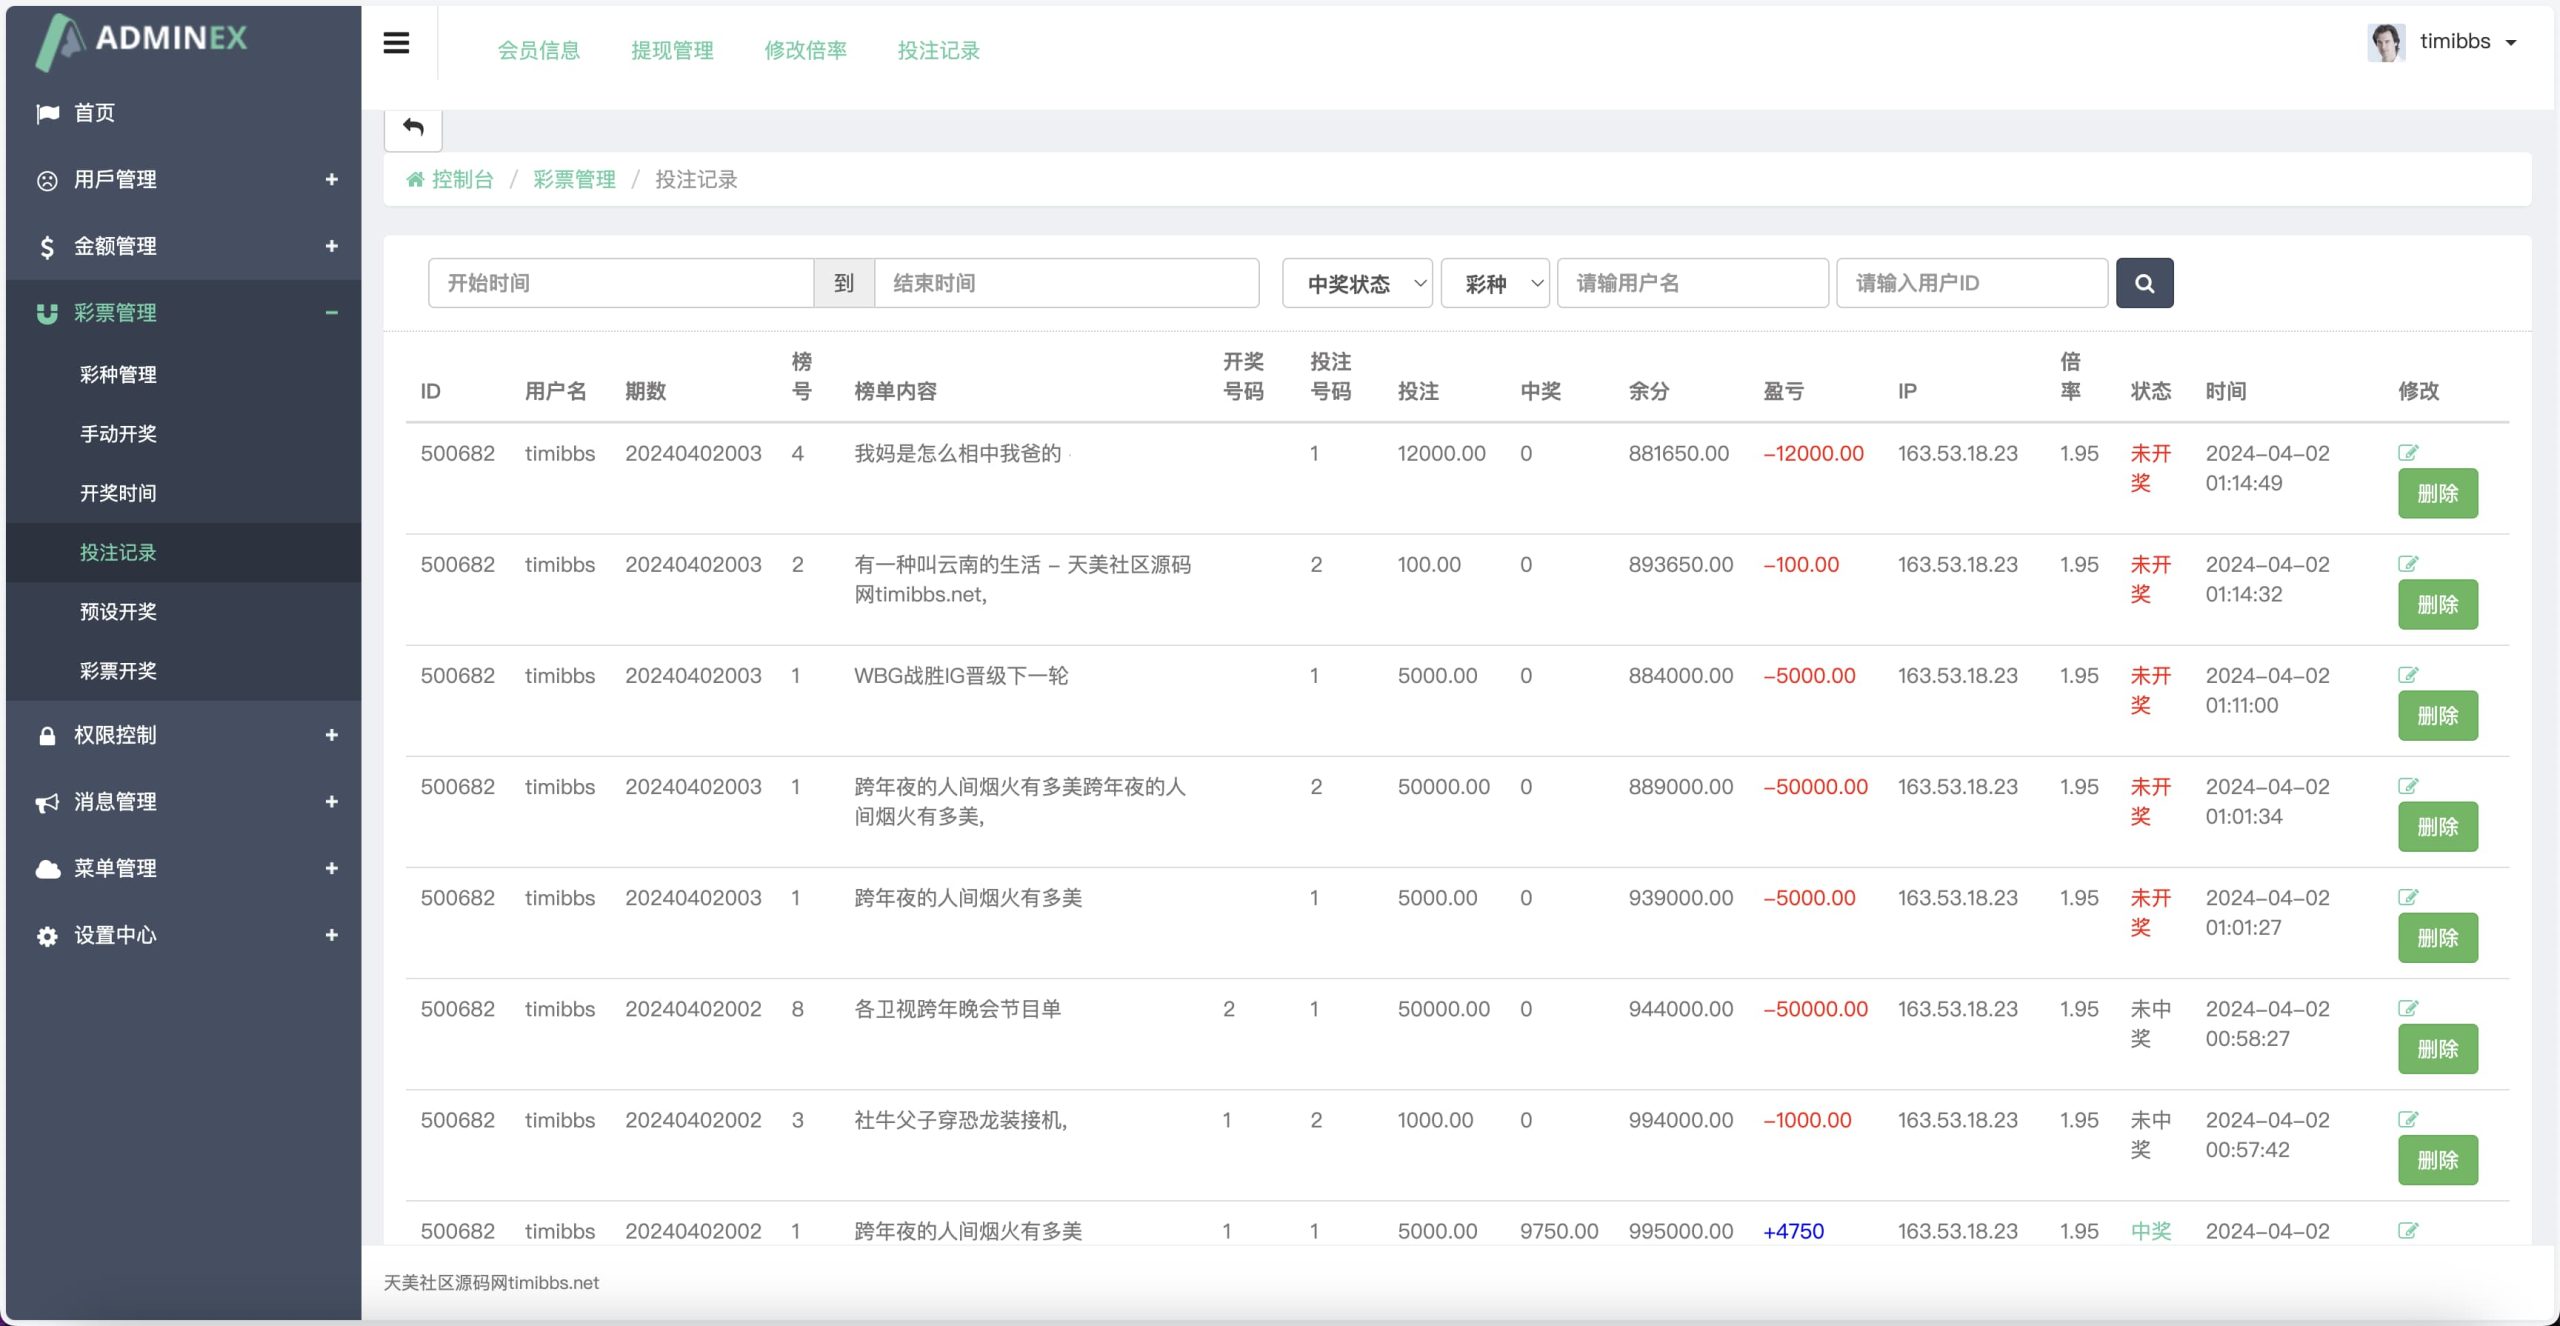
Task: Click the ADMINEX logo
Action: click(142, 40)
